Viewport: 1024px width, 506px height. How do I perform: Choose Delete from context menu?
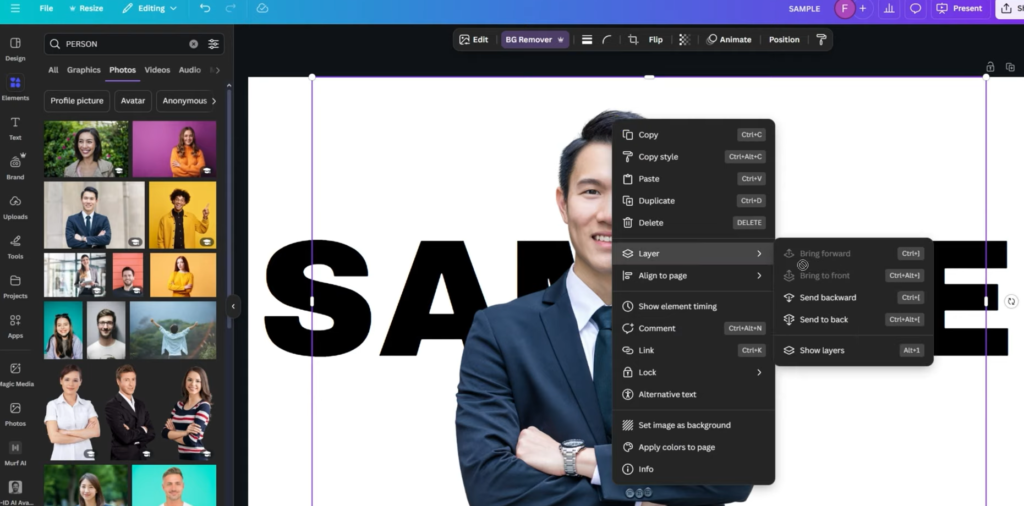coord(694,223)
